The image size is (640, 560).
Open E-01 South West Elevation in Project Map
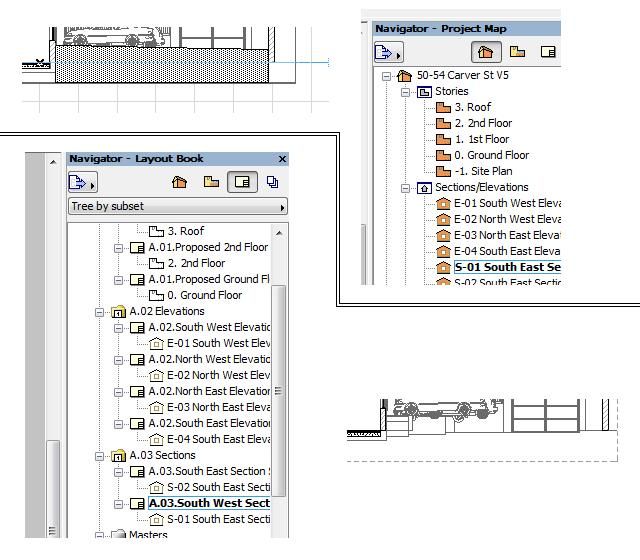pos(507,203)
